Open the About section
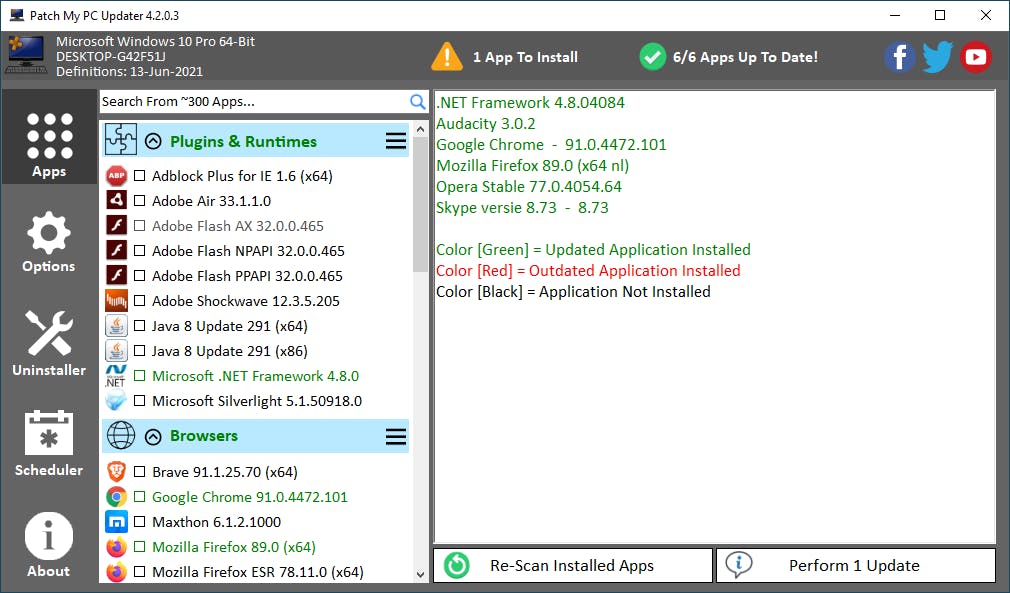Image resolution: width=1010 pixels, height=593 pixels. (x=49, y=545)
